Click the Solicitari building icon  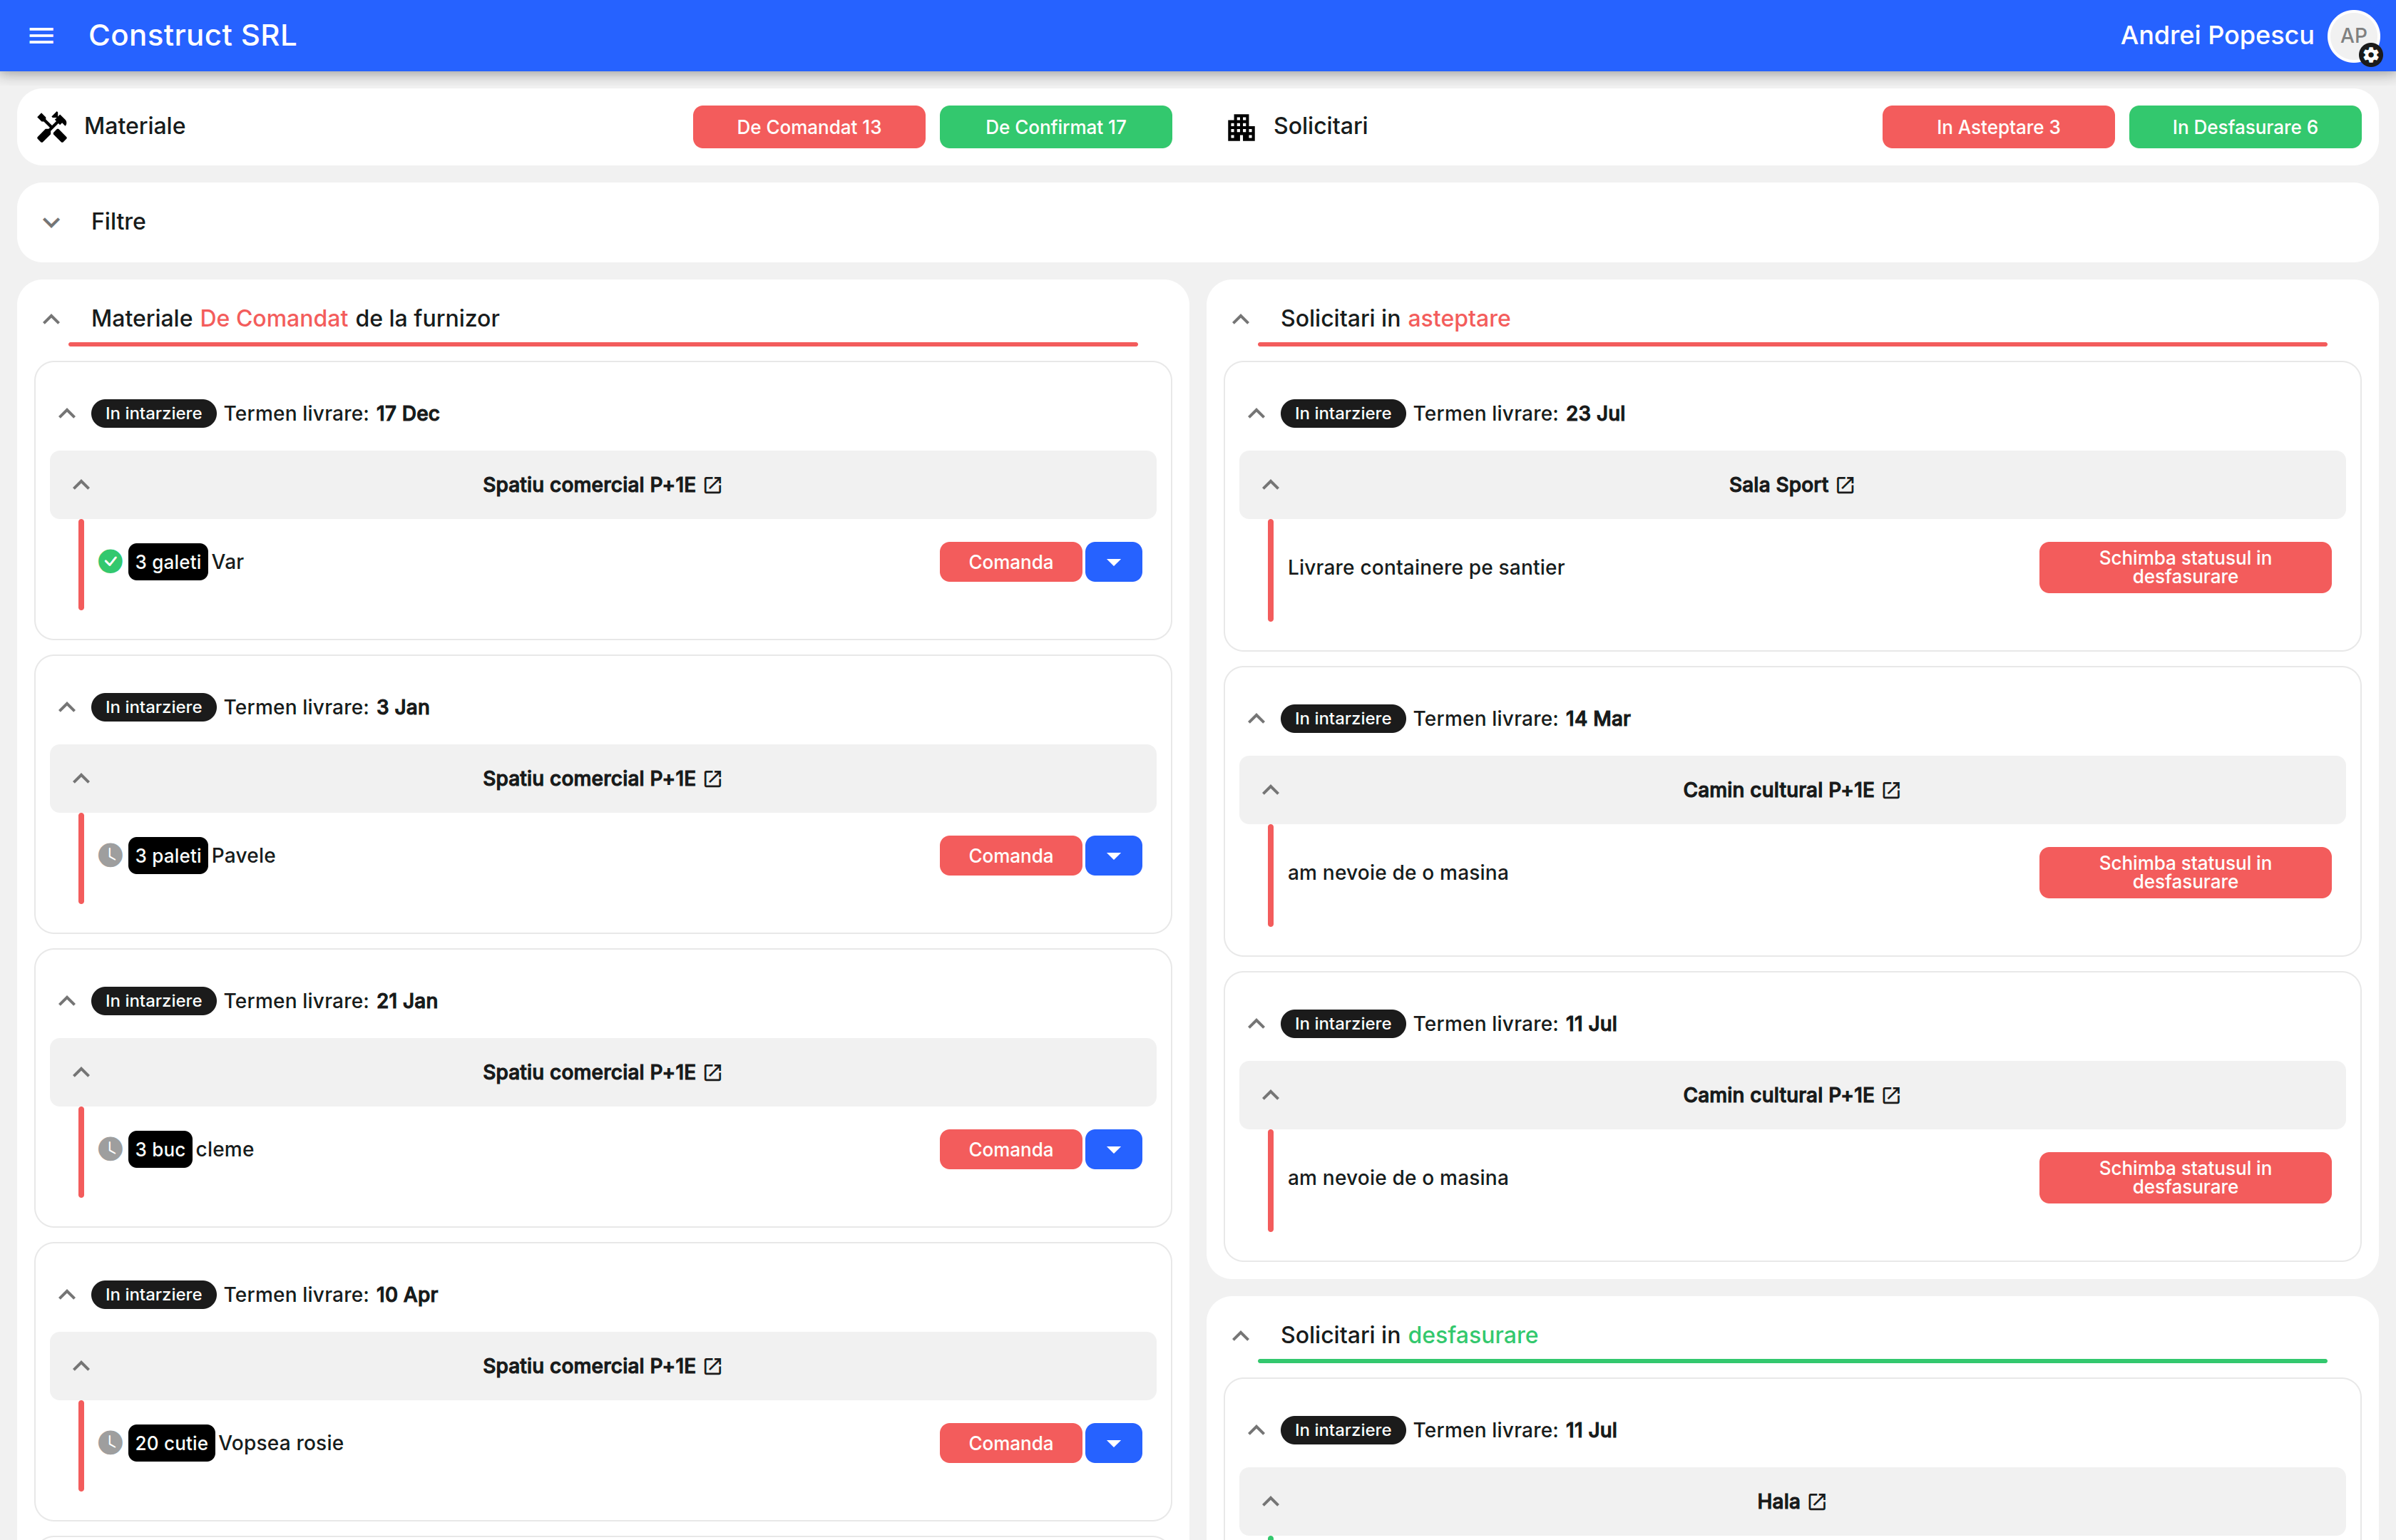[1241, 127]
